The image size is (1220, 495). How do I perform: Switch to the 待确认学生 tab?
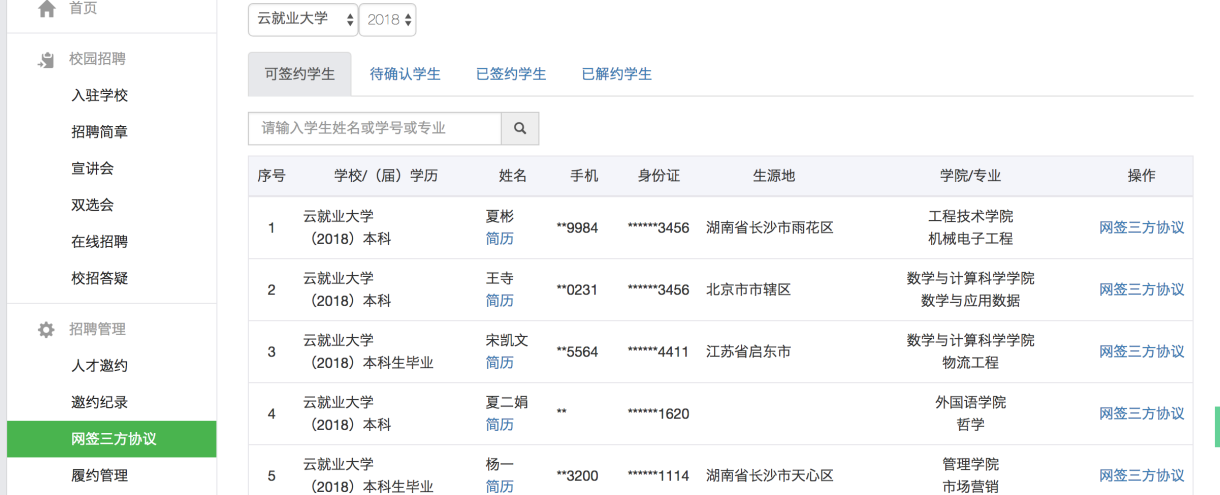[405, 74]
